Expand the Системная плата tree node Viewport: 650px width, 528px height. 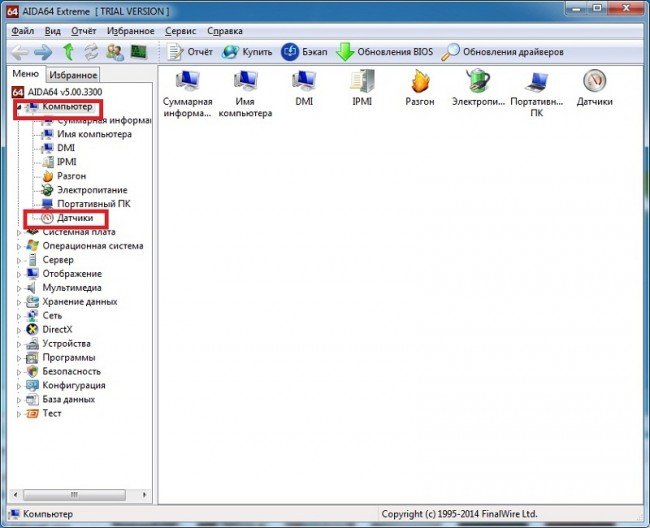pyautogui.click(x=19, y=232)
